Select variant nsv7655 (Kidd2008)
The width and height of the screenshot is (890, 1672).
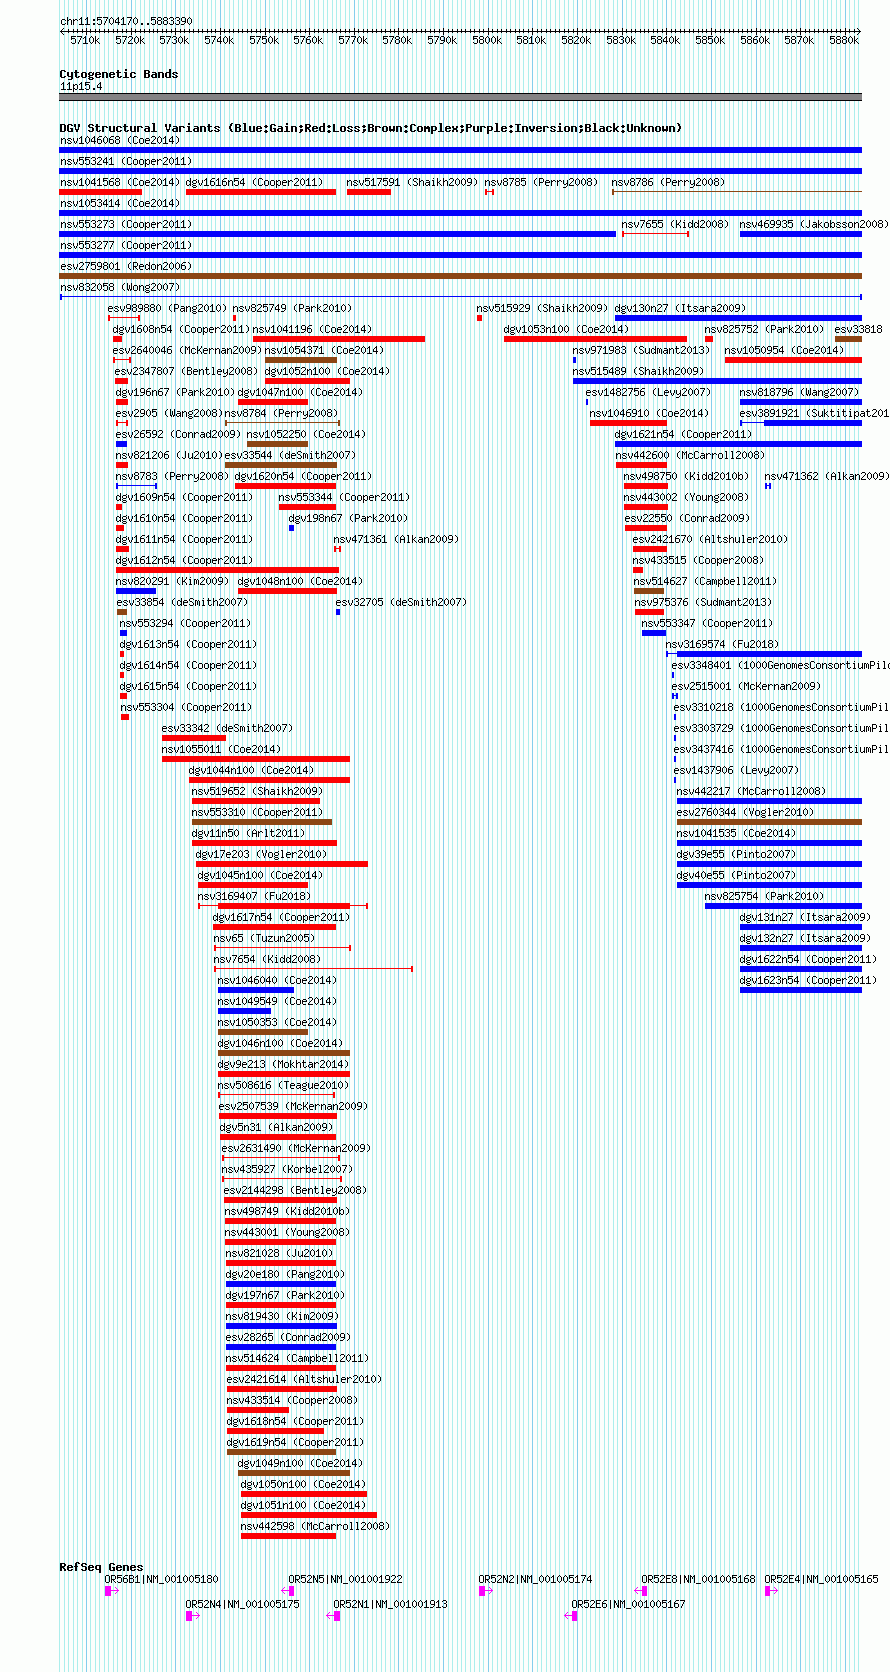pyautogui.click(x=675, y=224)
